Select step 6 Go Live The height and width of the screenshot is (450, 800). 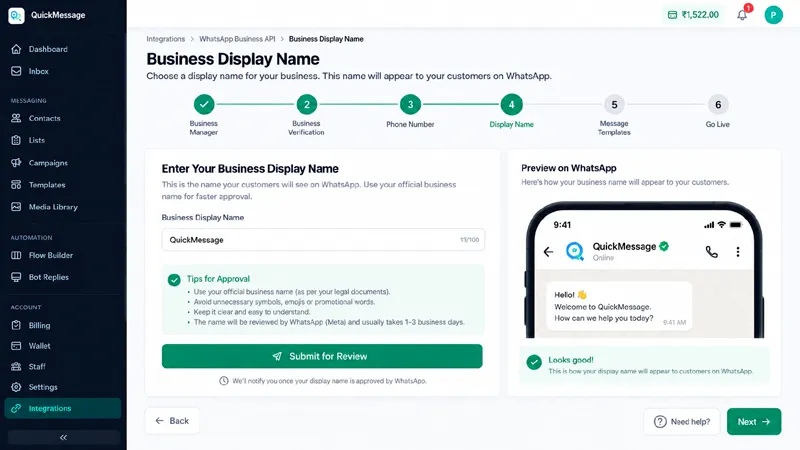point(718,105)
